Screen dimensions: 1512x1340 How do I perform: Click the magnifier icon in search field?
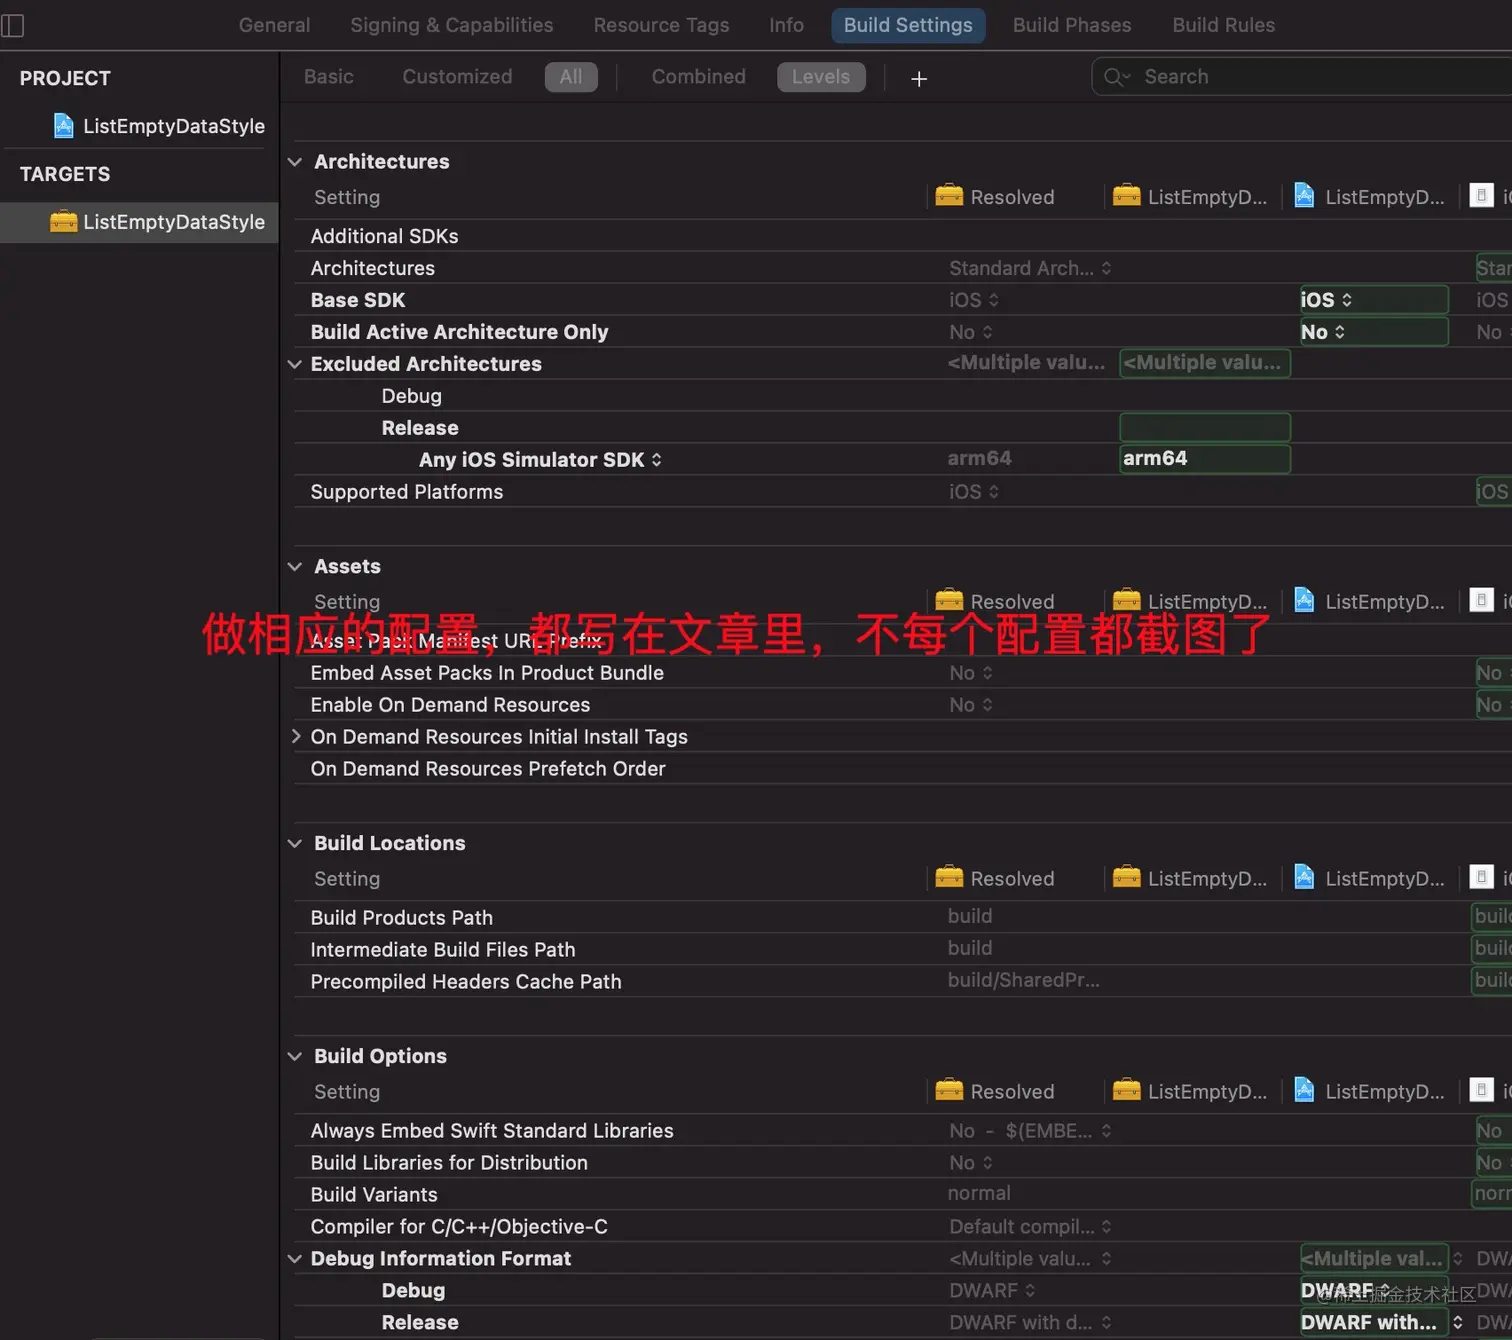1116,77
